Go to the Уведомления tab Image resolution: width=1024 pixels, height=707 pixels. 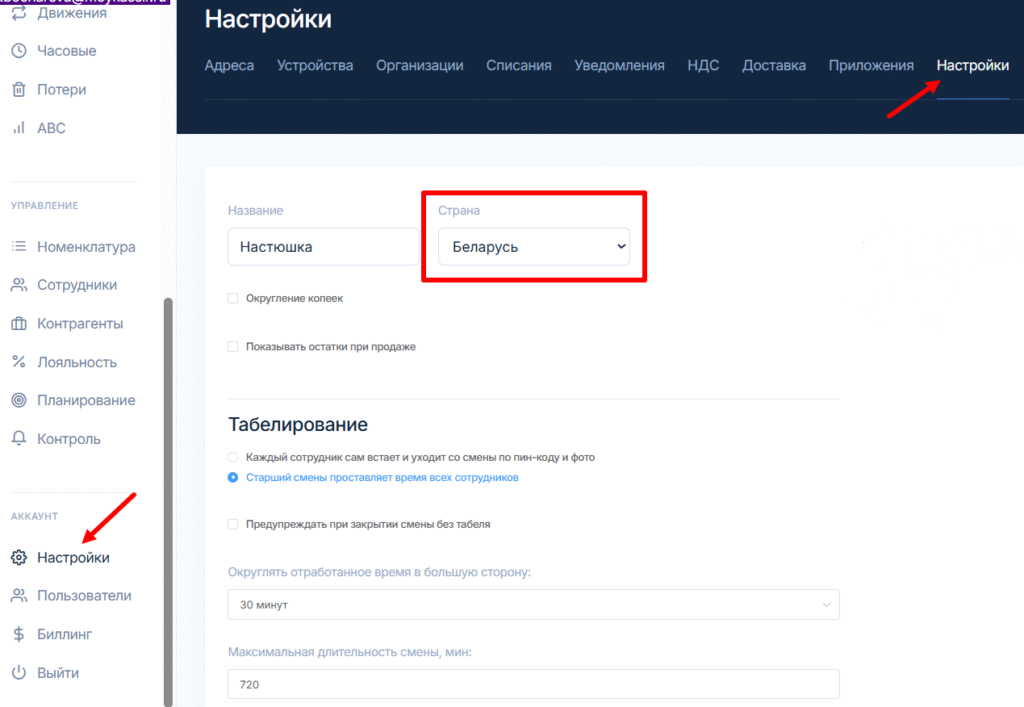(619, 65)
